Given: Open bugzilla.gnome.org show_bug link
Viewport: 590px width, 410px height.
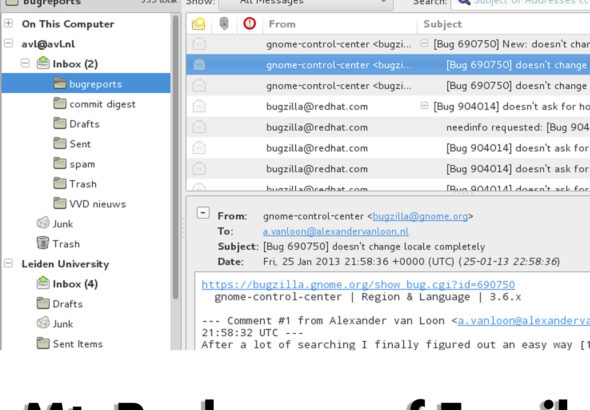Looking at the screenshot, I should 358,285.
